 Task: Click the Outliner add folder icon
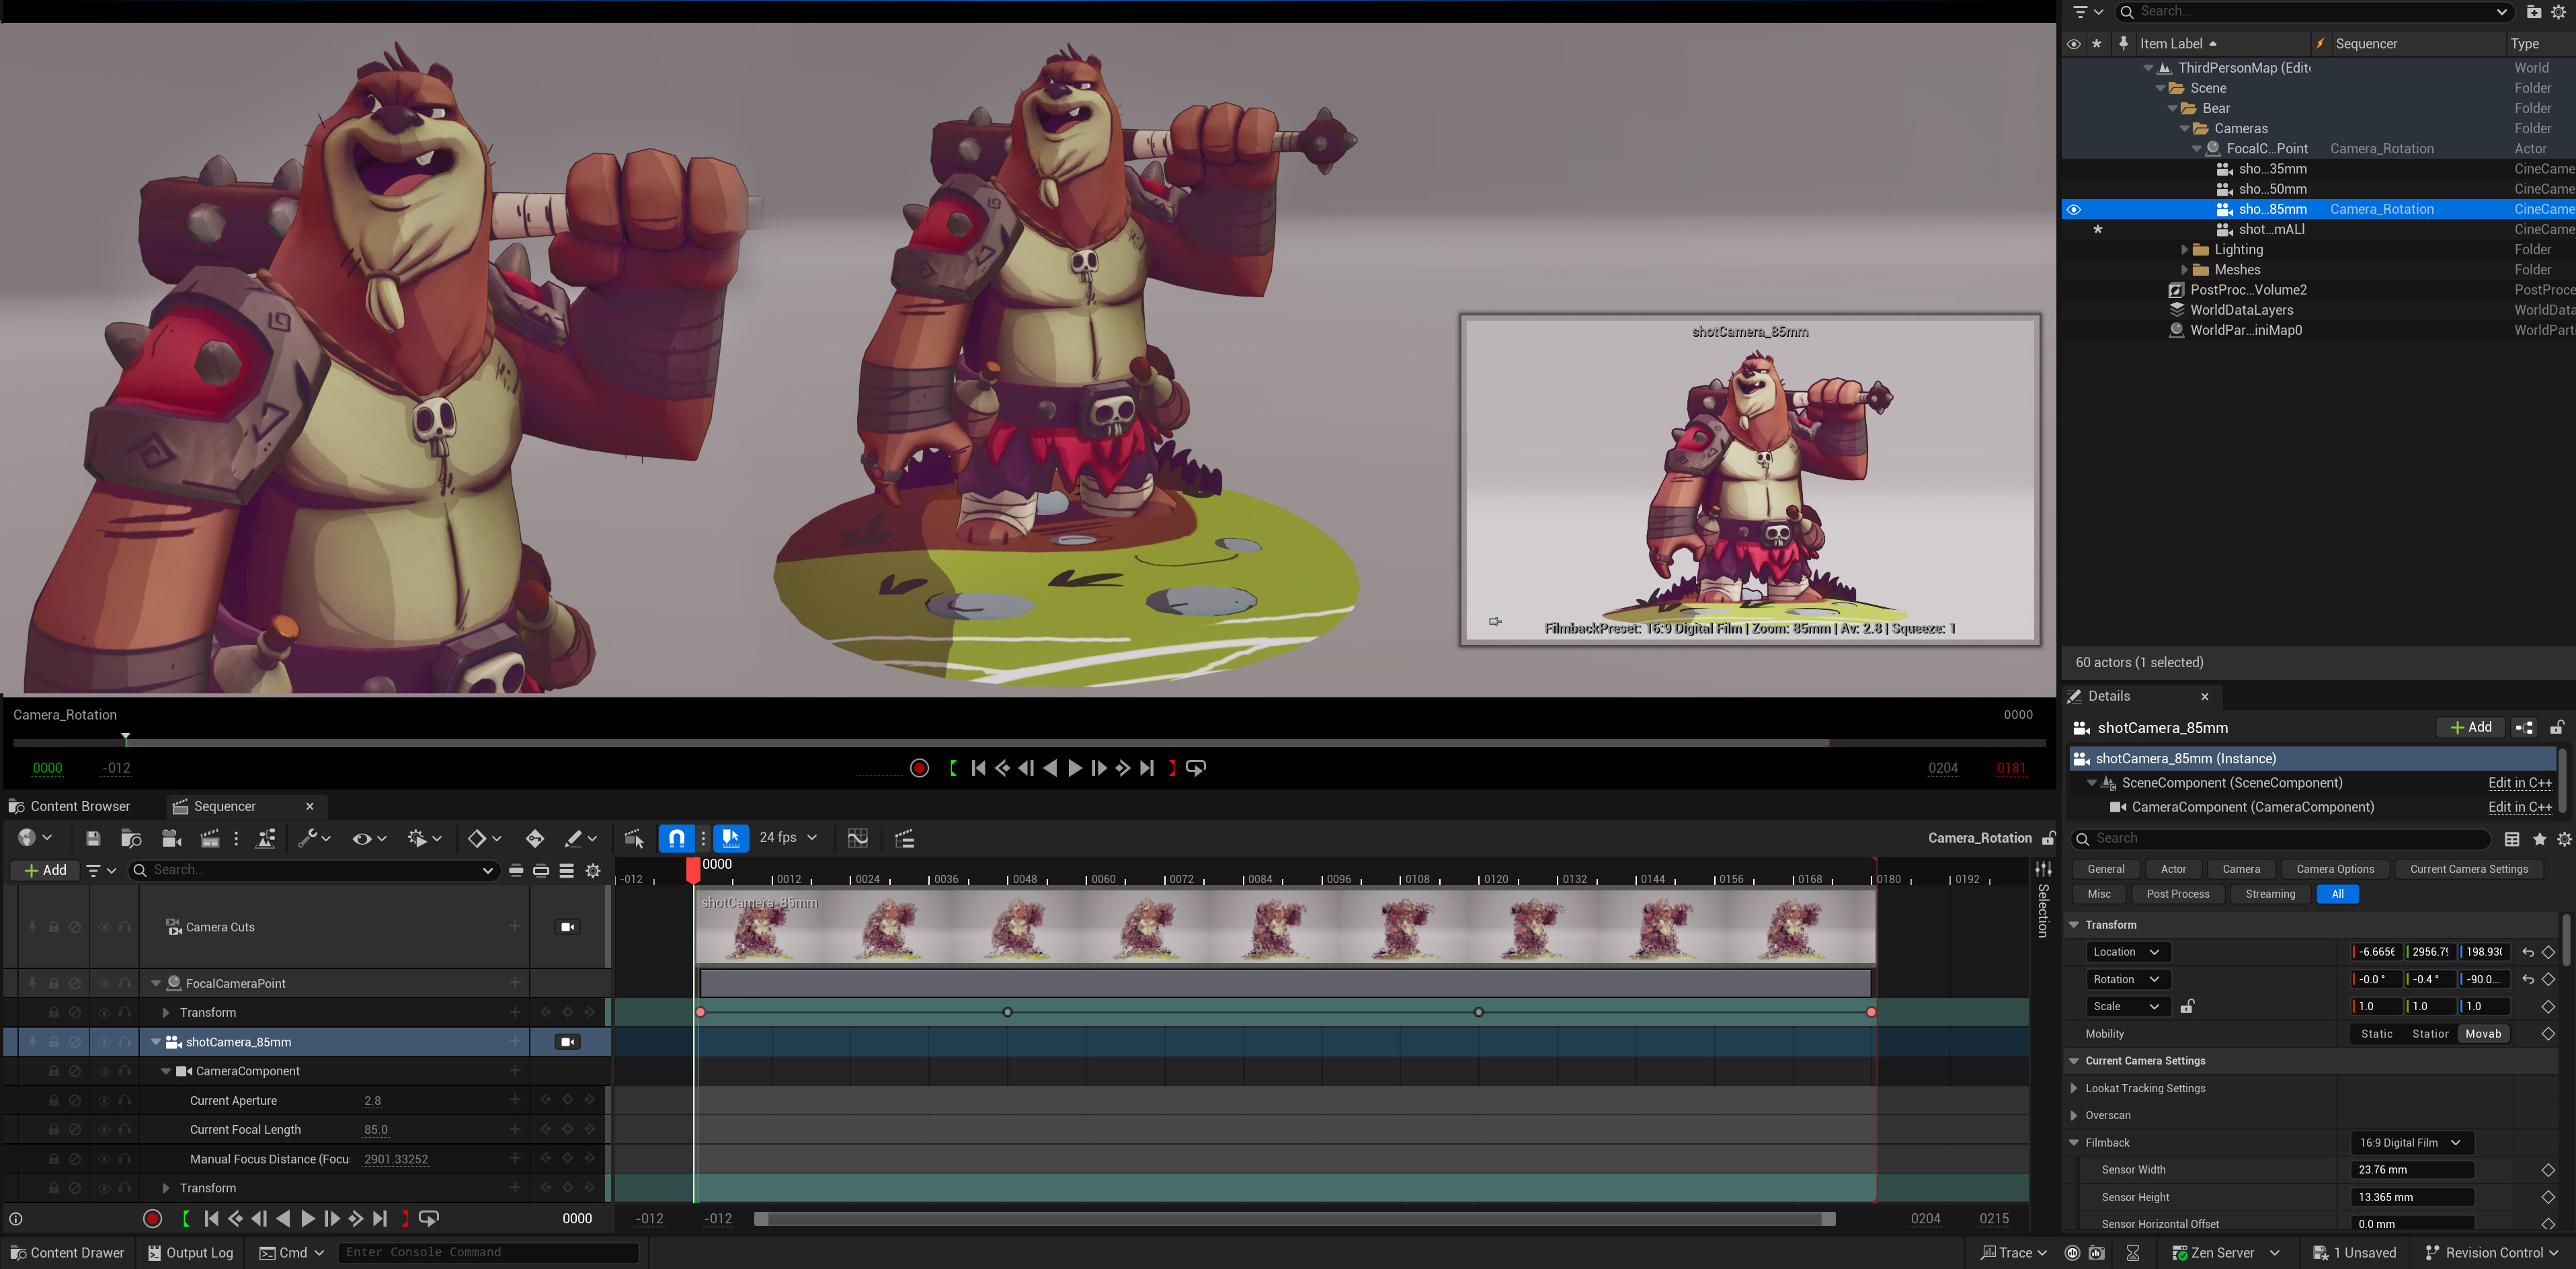(x=2534, y=12)
